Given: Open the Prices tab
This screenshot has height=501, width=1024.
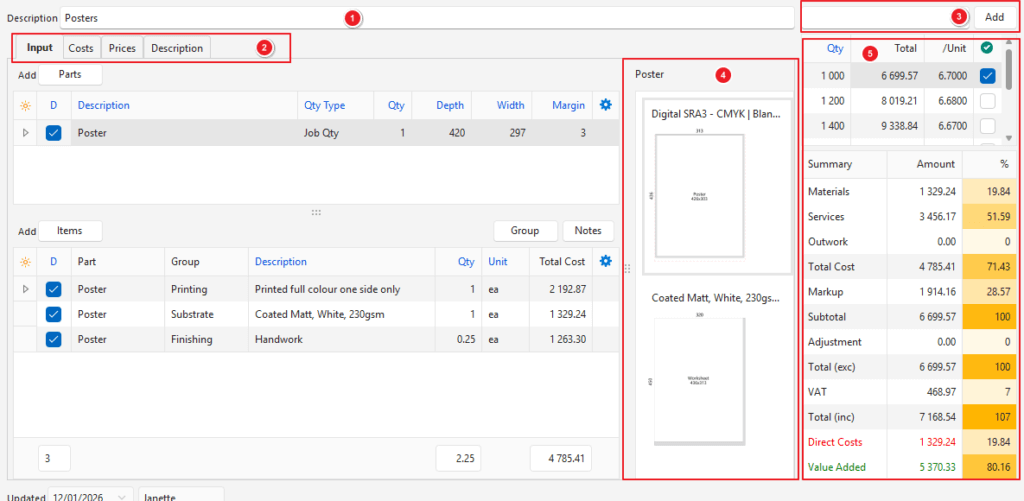Looking at the screenshot, I should [x=122, y=48].
